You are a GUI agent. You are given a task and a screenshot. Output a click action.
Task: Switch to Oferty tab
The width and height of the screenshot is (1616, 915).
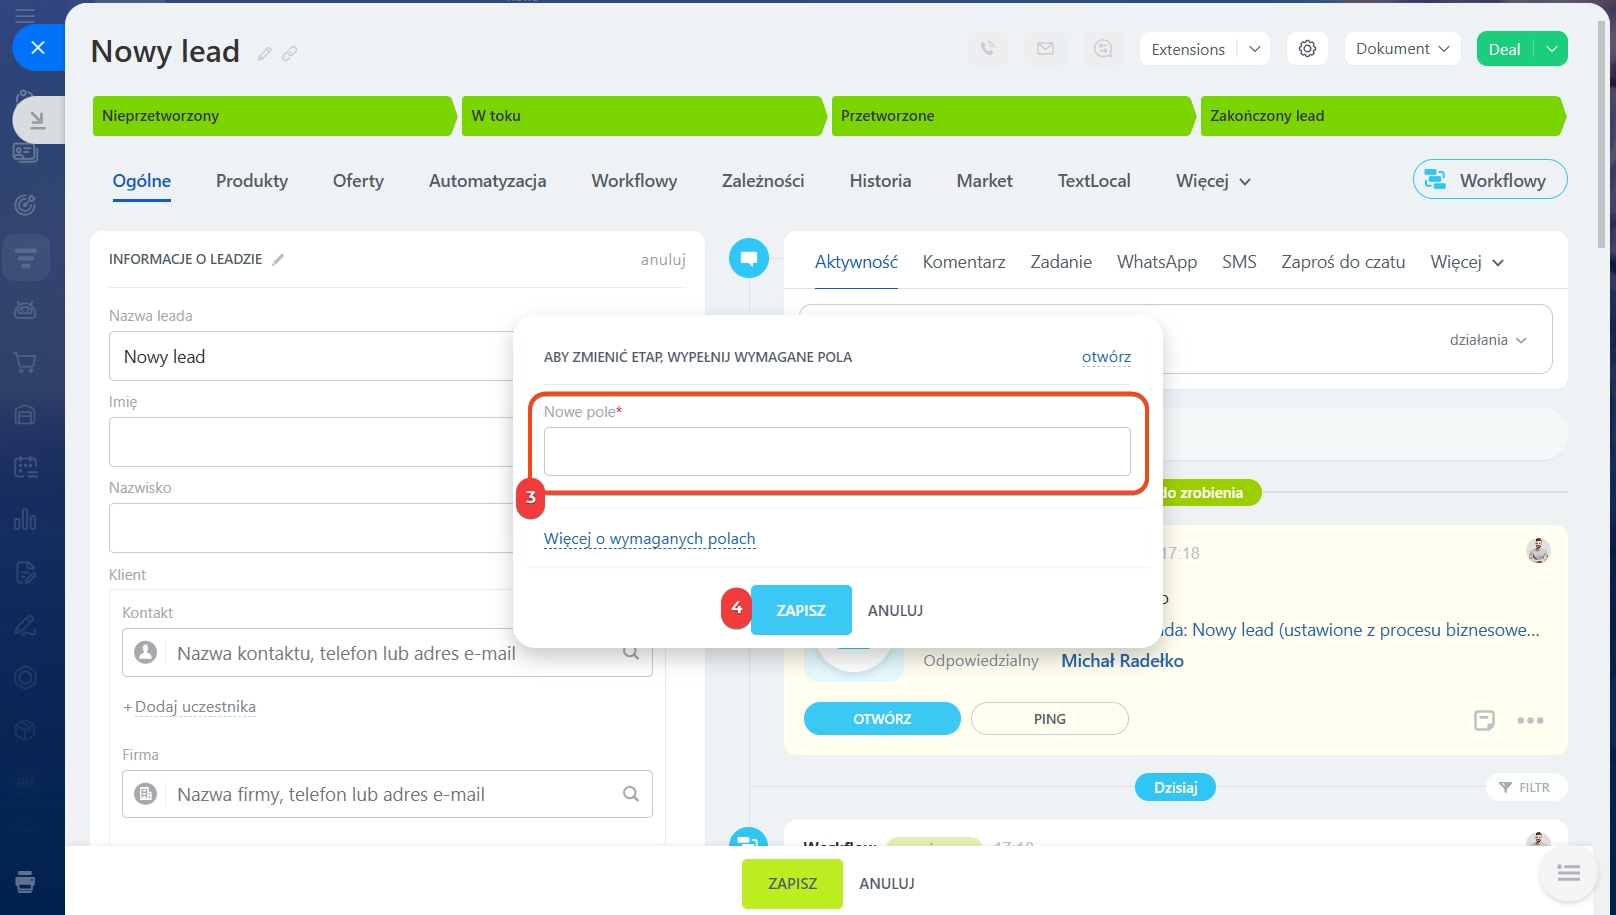(358, 181)
